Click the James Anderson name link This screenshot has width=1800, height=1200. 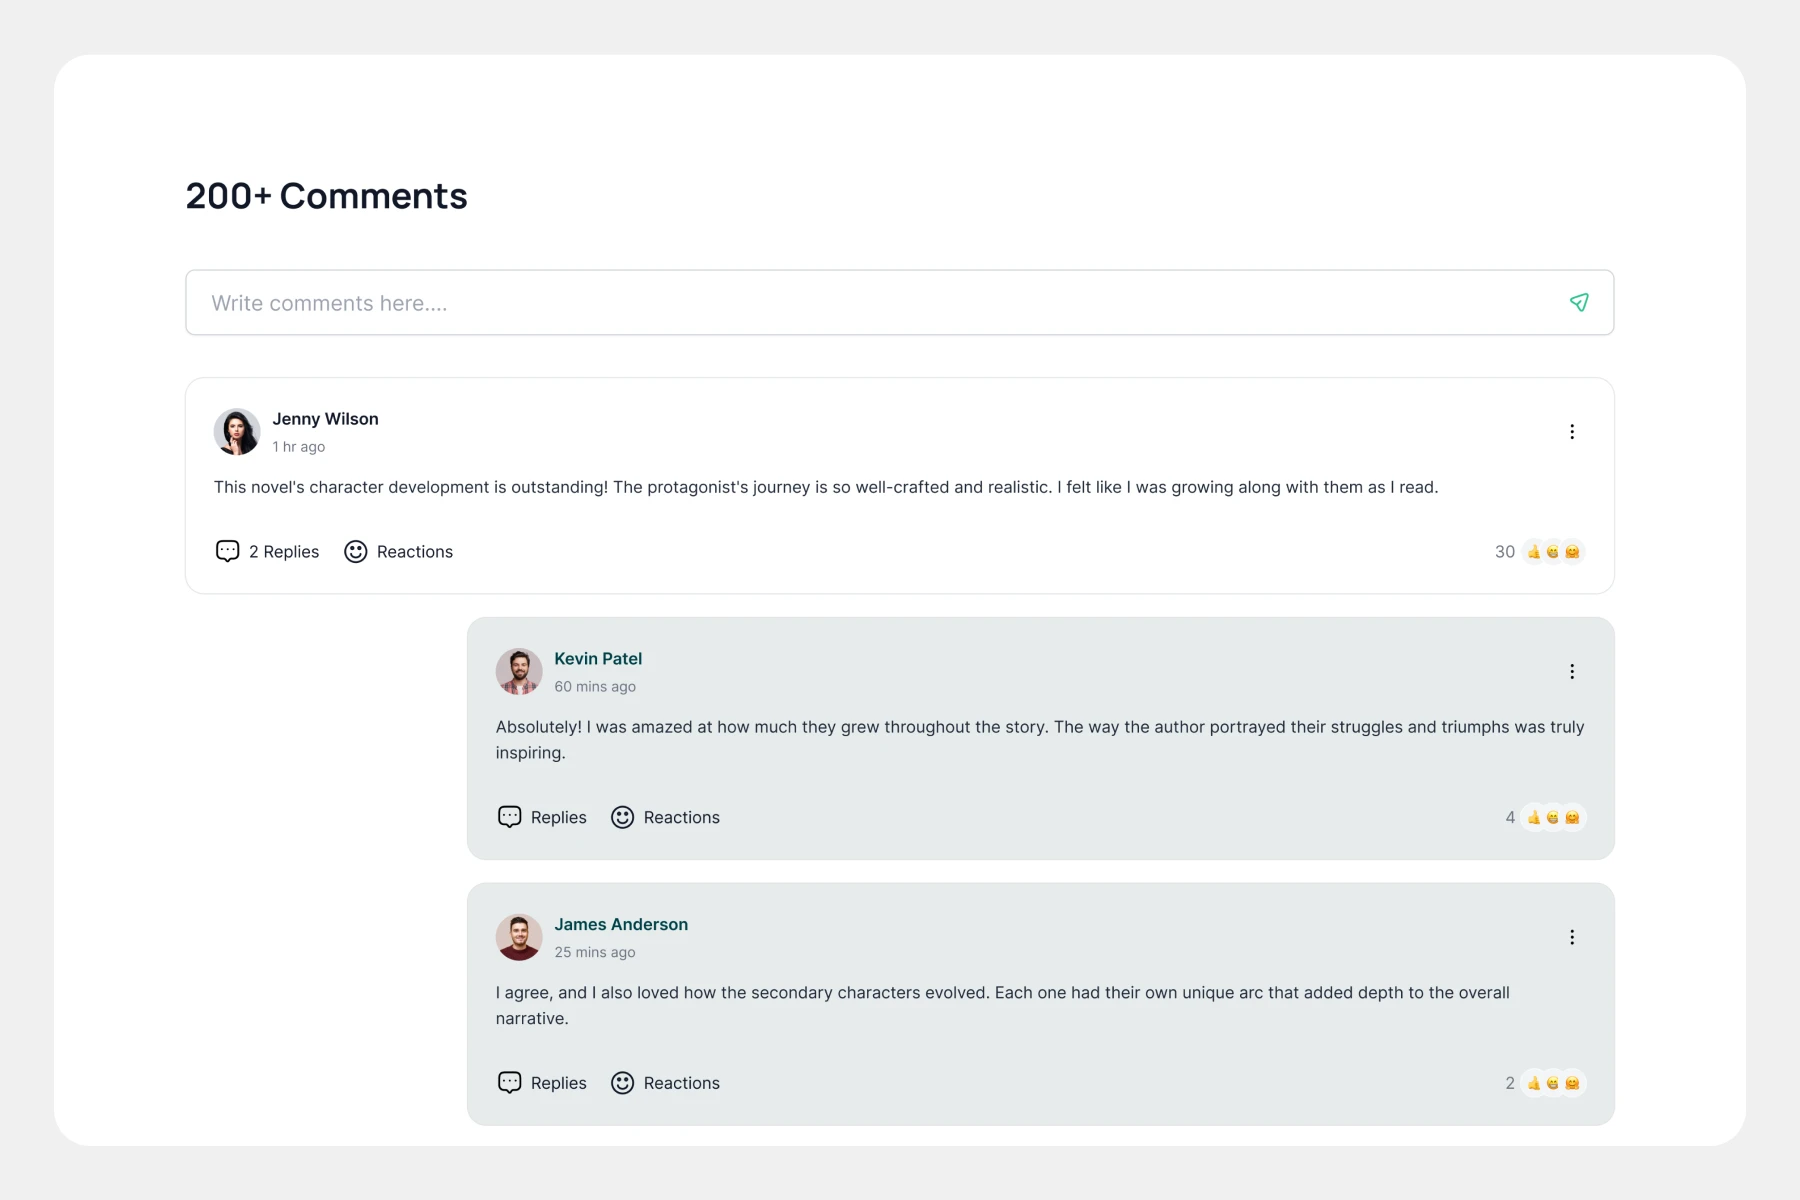click(621, 925)
